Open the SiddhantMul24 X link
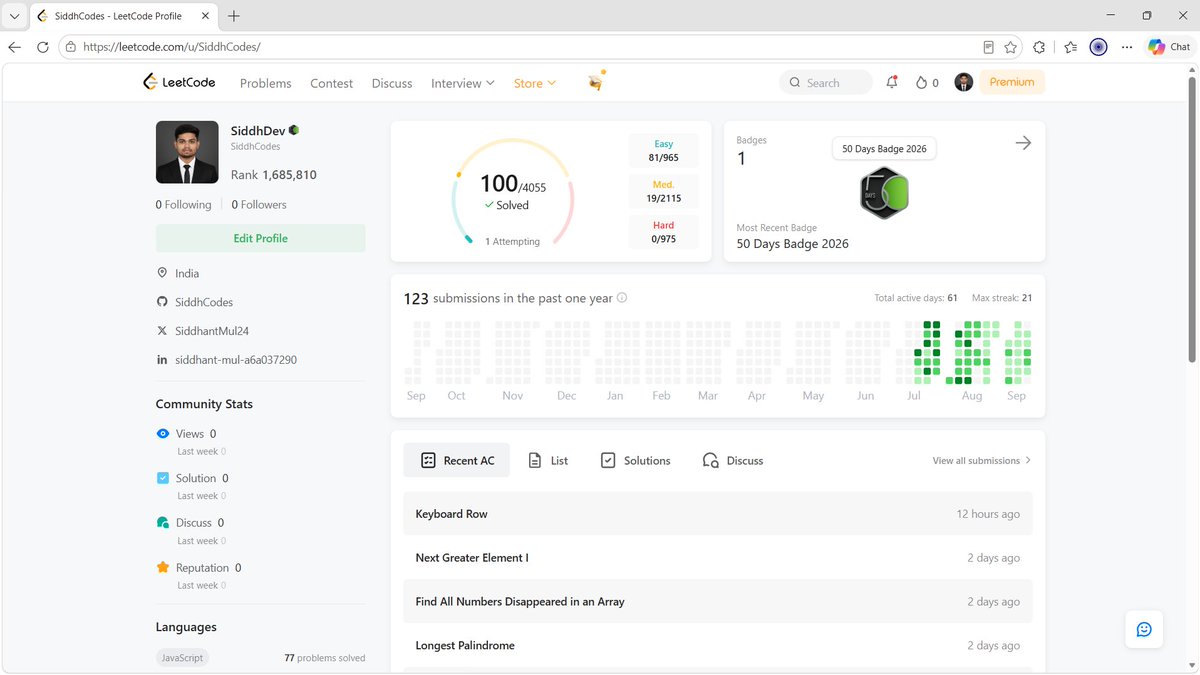The image size is (1200, 675). (x=211, y=331)
